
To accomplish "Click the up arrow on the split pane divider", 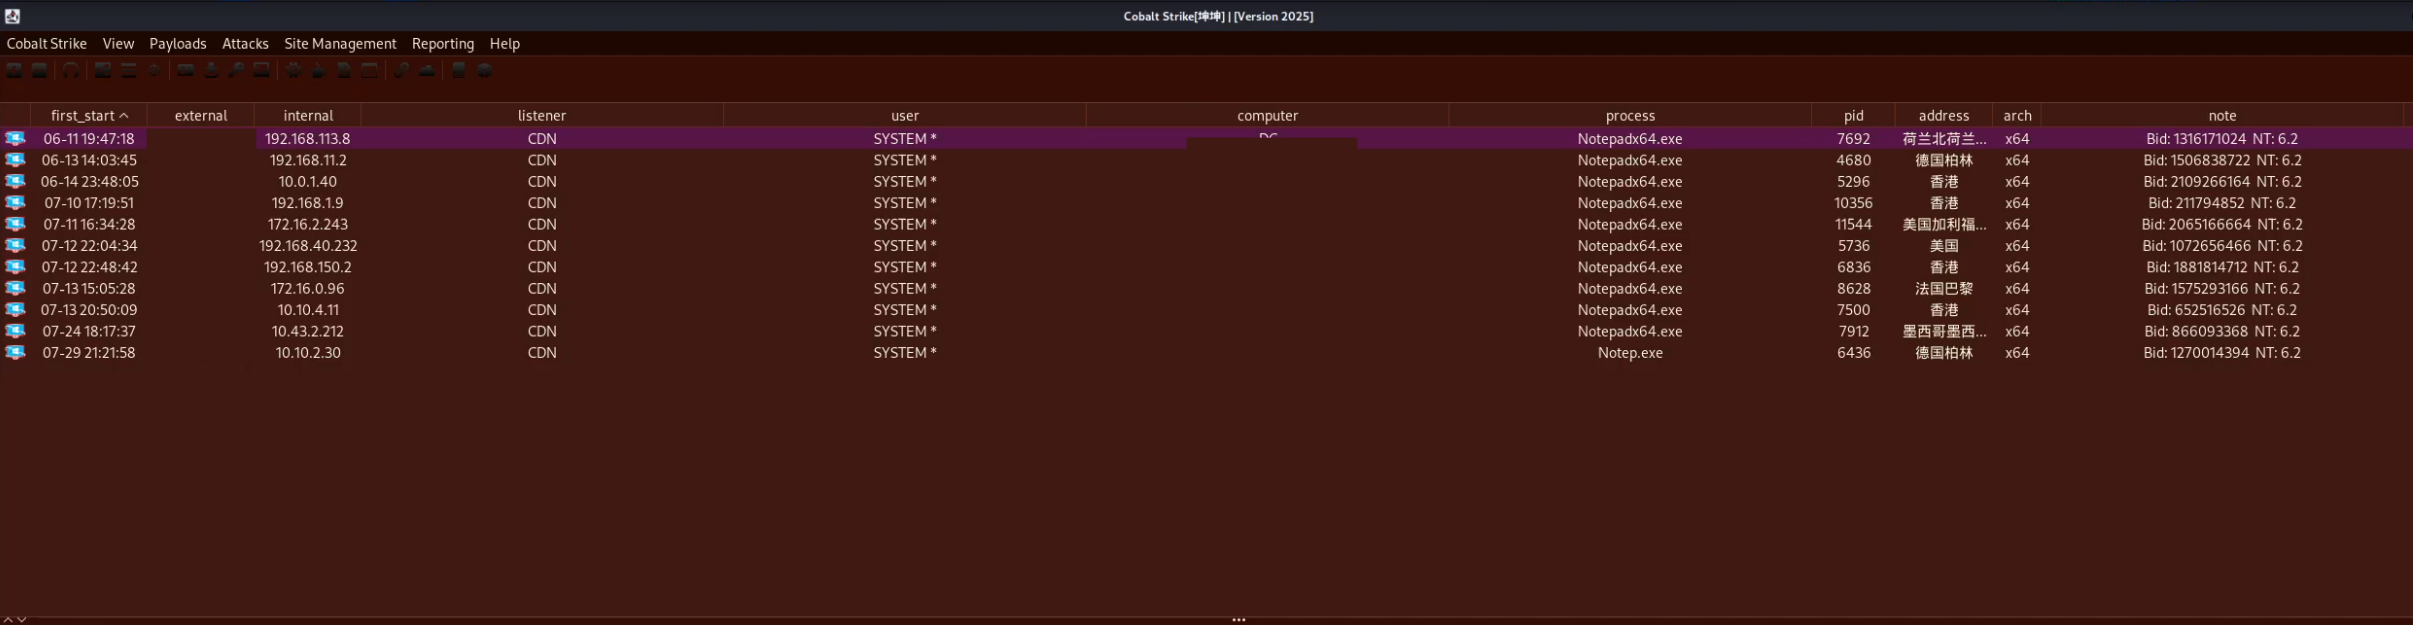I will pyautogui.click(x=8, y=620).
